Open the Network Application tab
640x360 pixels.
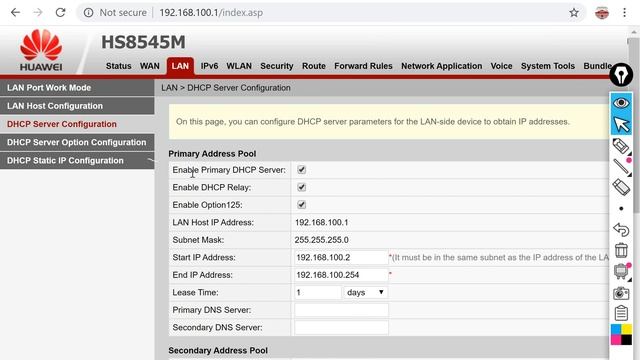point(442,66)
